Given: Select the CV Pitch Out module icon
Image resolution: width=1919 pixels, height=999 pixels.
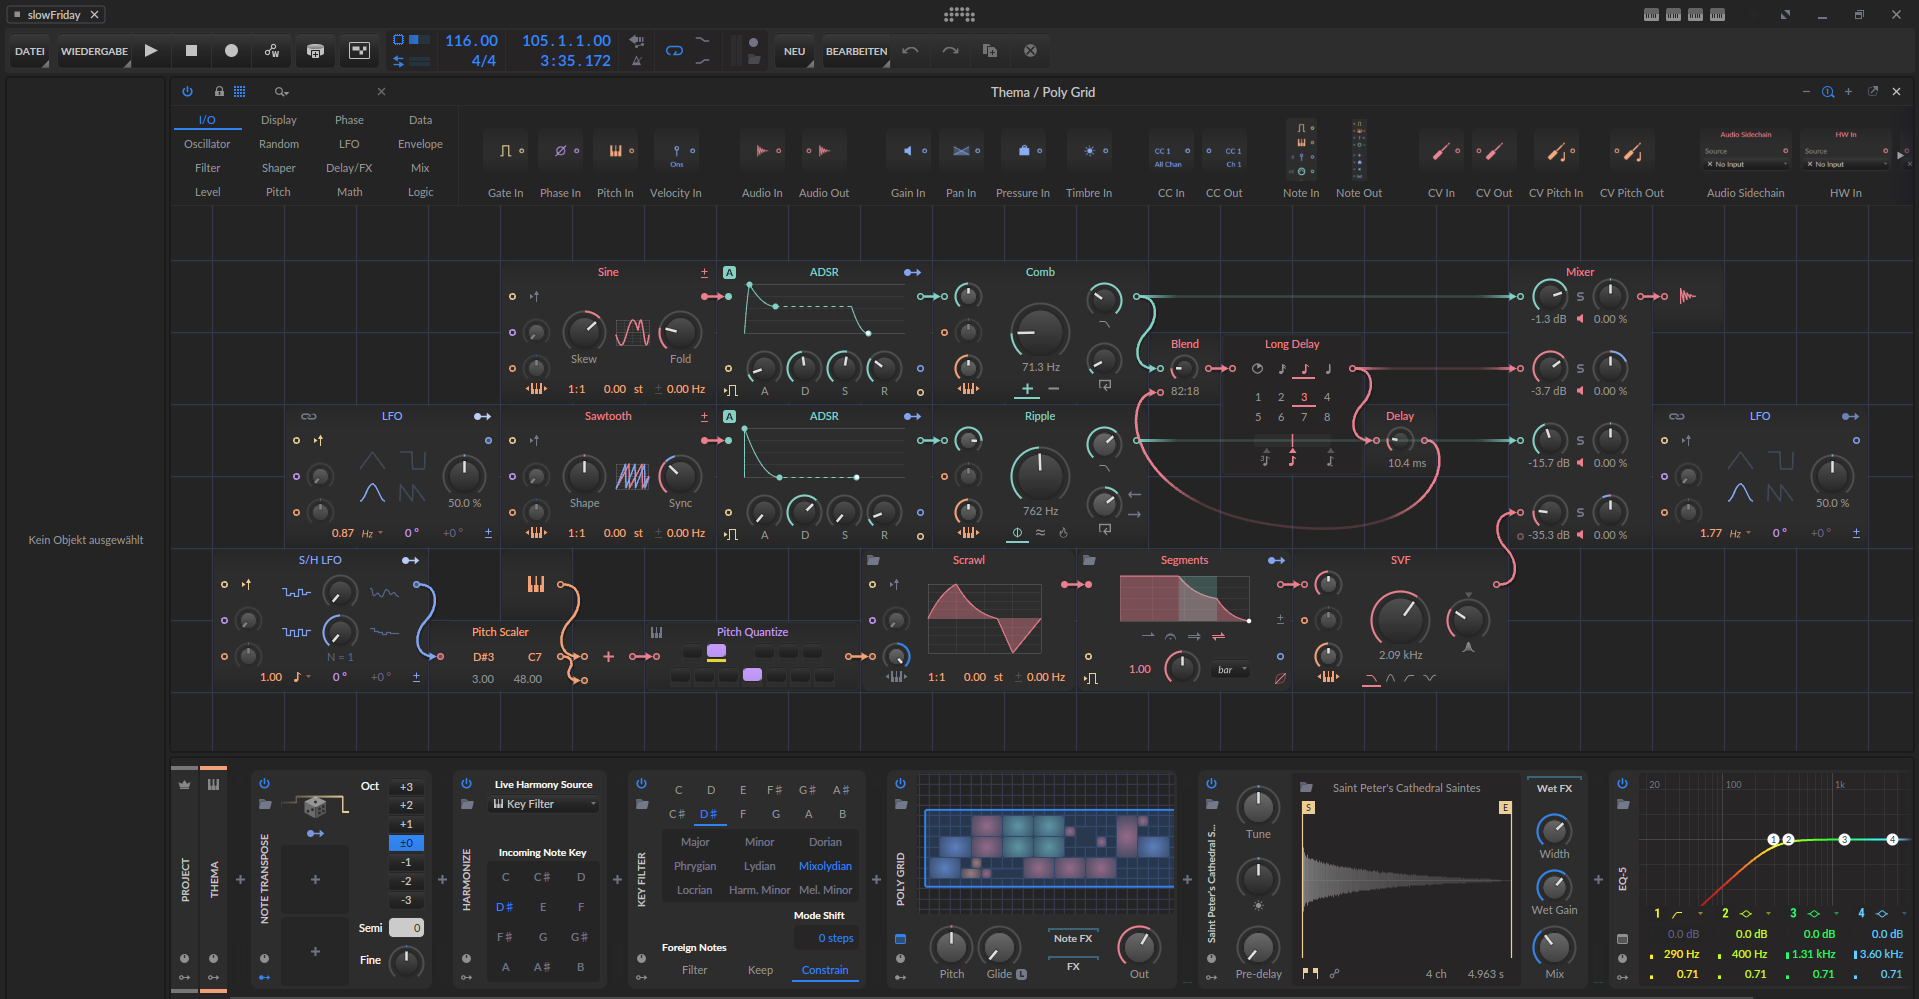Looking at the screenshot, I should pos(1632,151).
